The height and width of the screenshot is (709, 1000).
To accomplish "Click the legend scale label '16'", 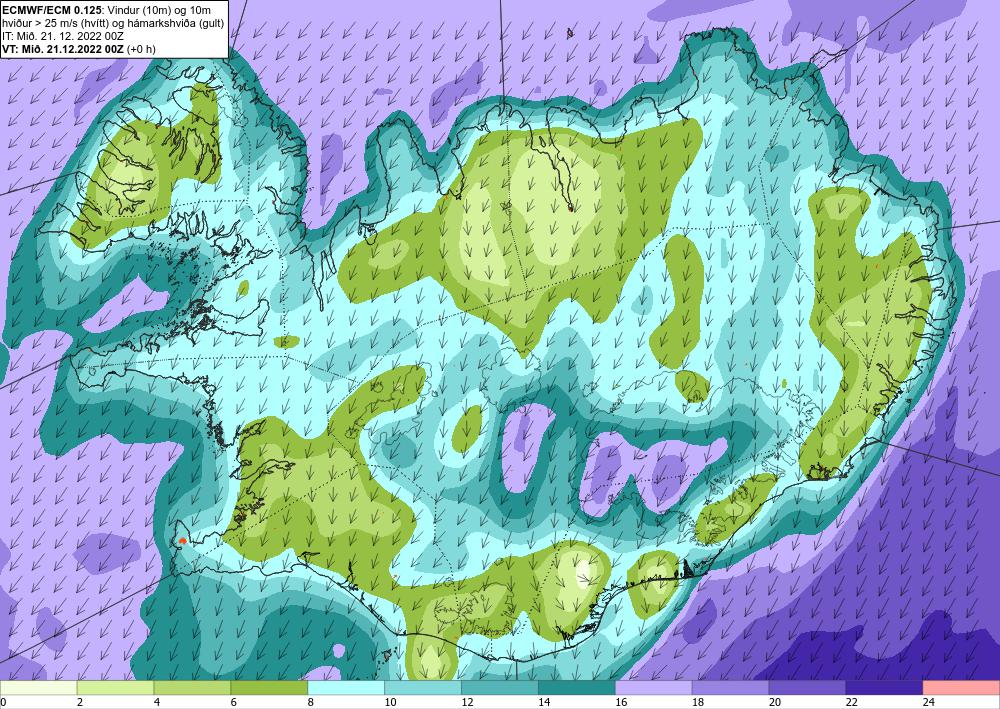I will 621,703.
